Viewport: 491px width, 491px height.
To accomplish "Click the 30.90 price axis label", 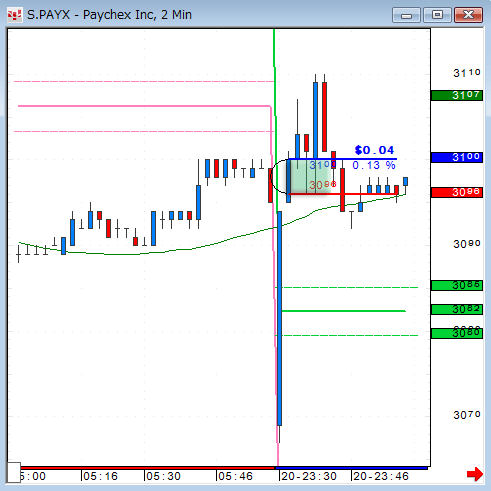I will (x=467, y=244).
